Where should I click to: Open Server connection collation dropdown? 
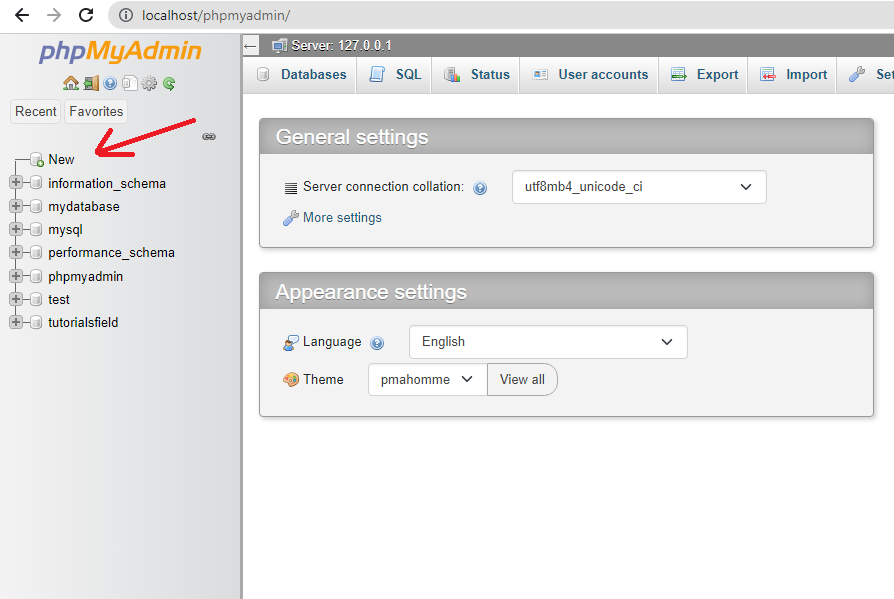(x=639, y=187)
